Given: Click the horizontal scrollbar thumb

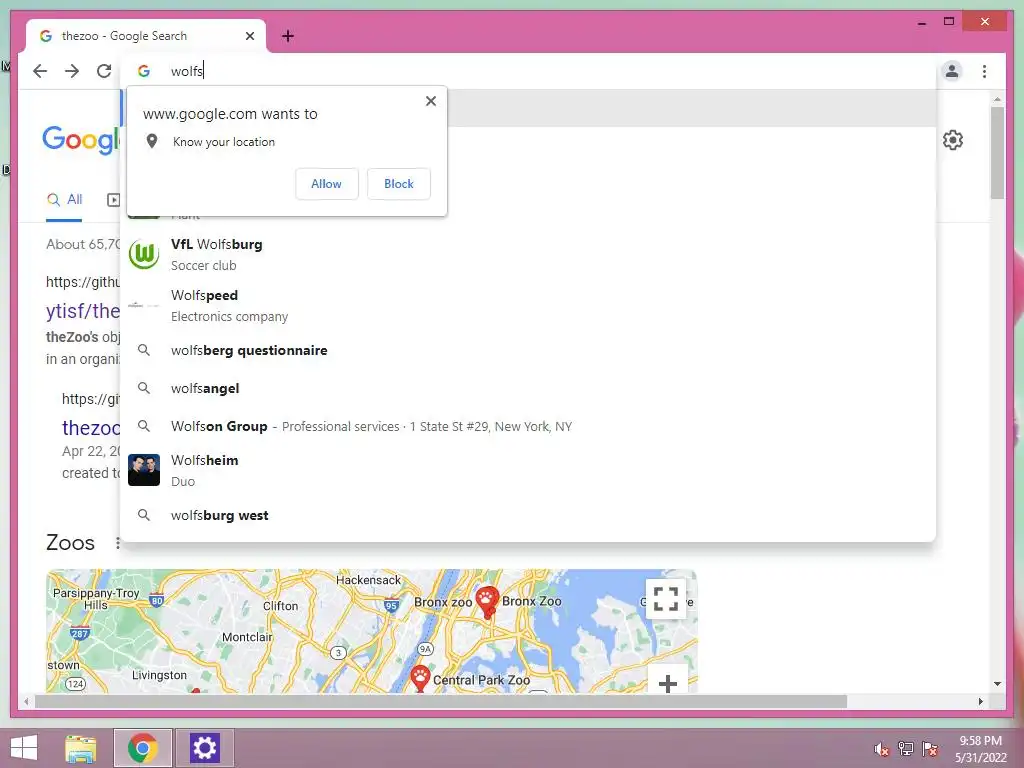Looking at the screenshot, I should 441,701.
